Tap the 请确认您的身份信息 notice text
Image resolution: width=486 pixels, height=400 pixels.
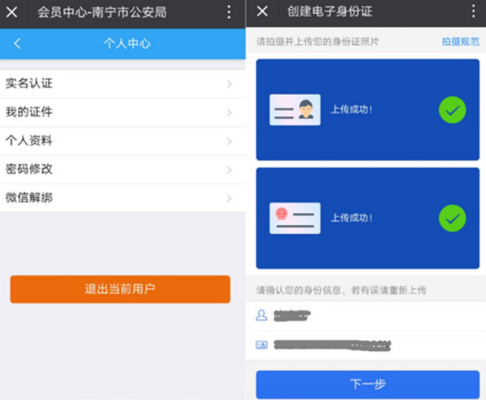coord(341,290)
